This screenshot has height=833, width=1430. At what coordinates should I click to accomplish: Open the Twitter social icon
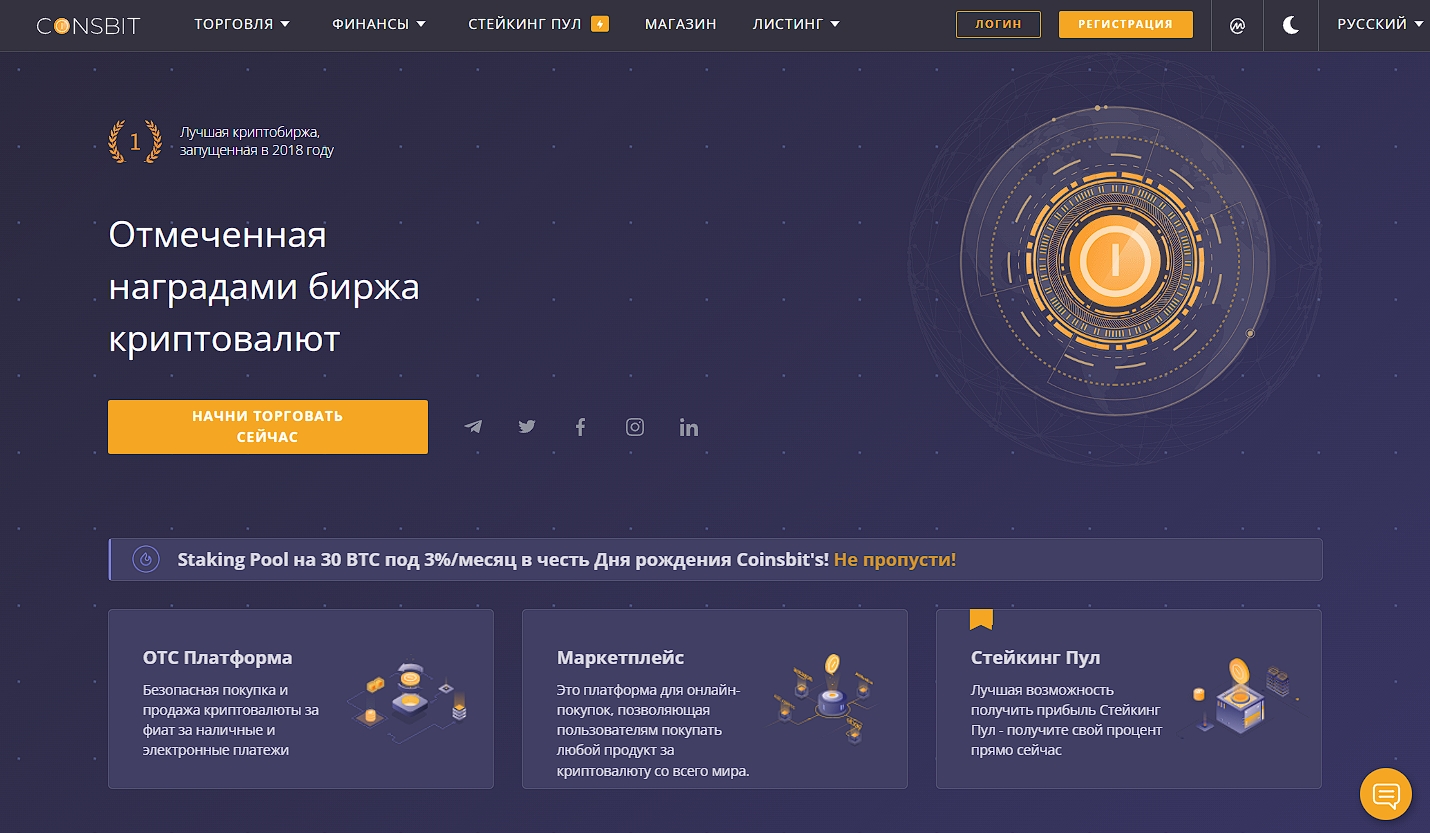527,427
